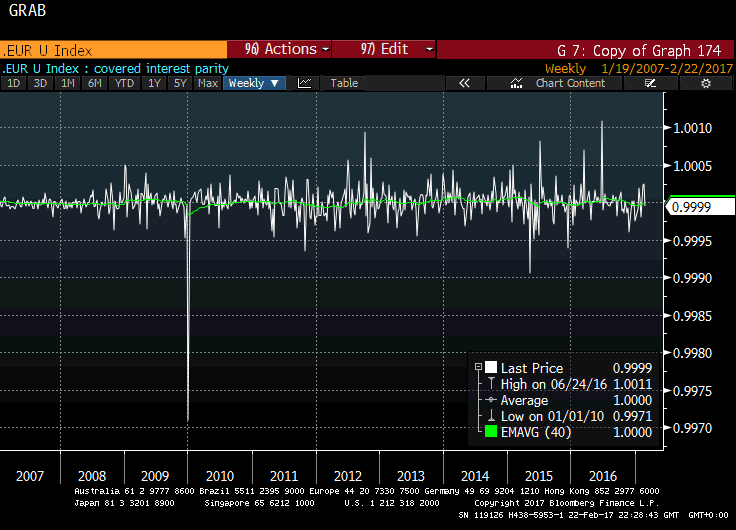Image resolution: width=736 pixels, height=530 pixels.
Task: Click the green EMAVG color swatch
Action: coord(491,432)
